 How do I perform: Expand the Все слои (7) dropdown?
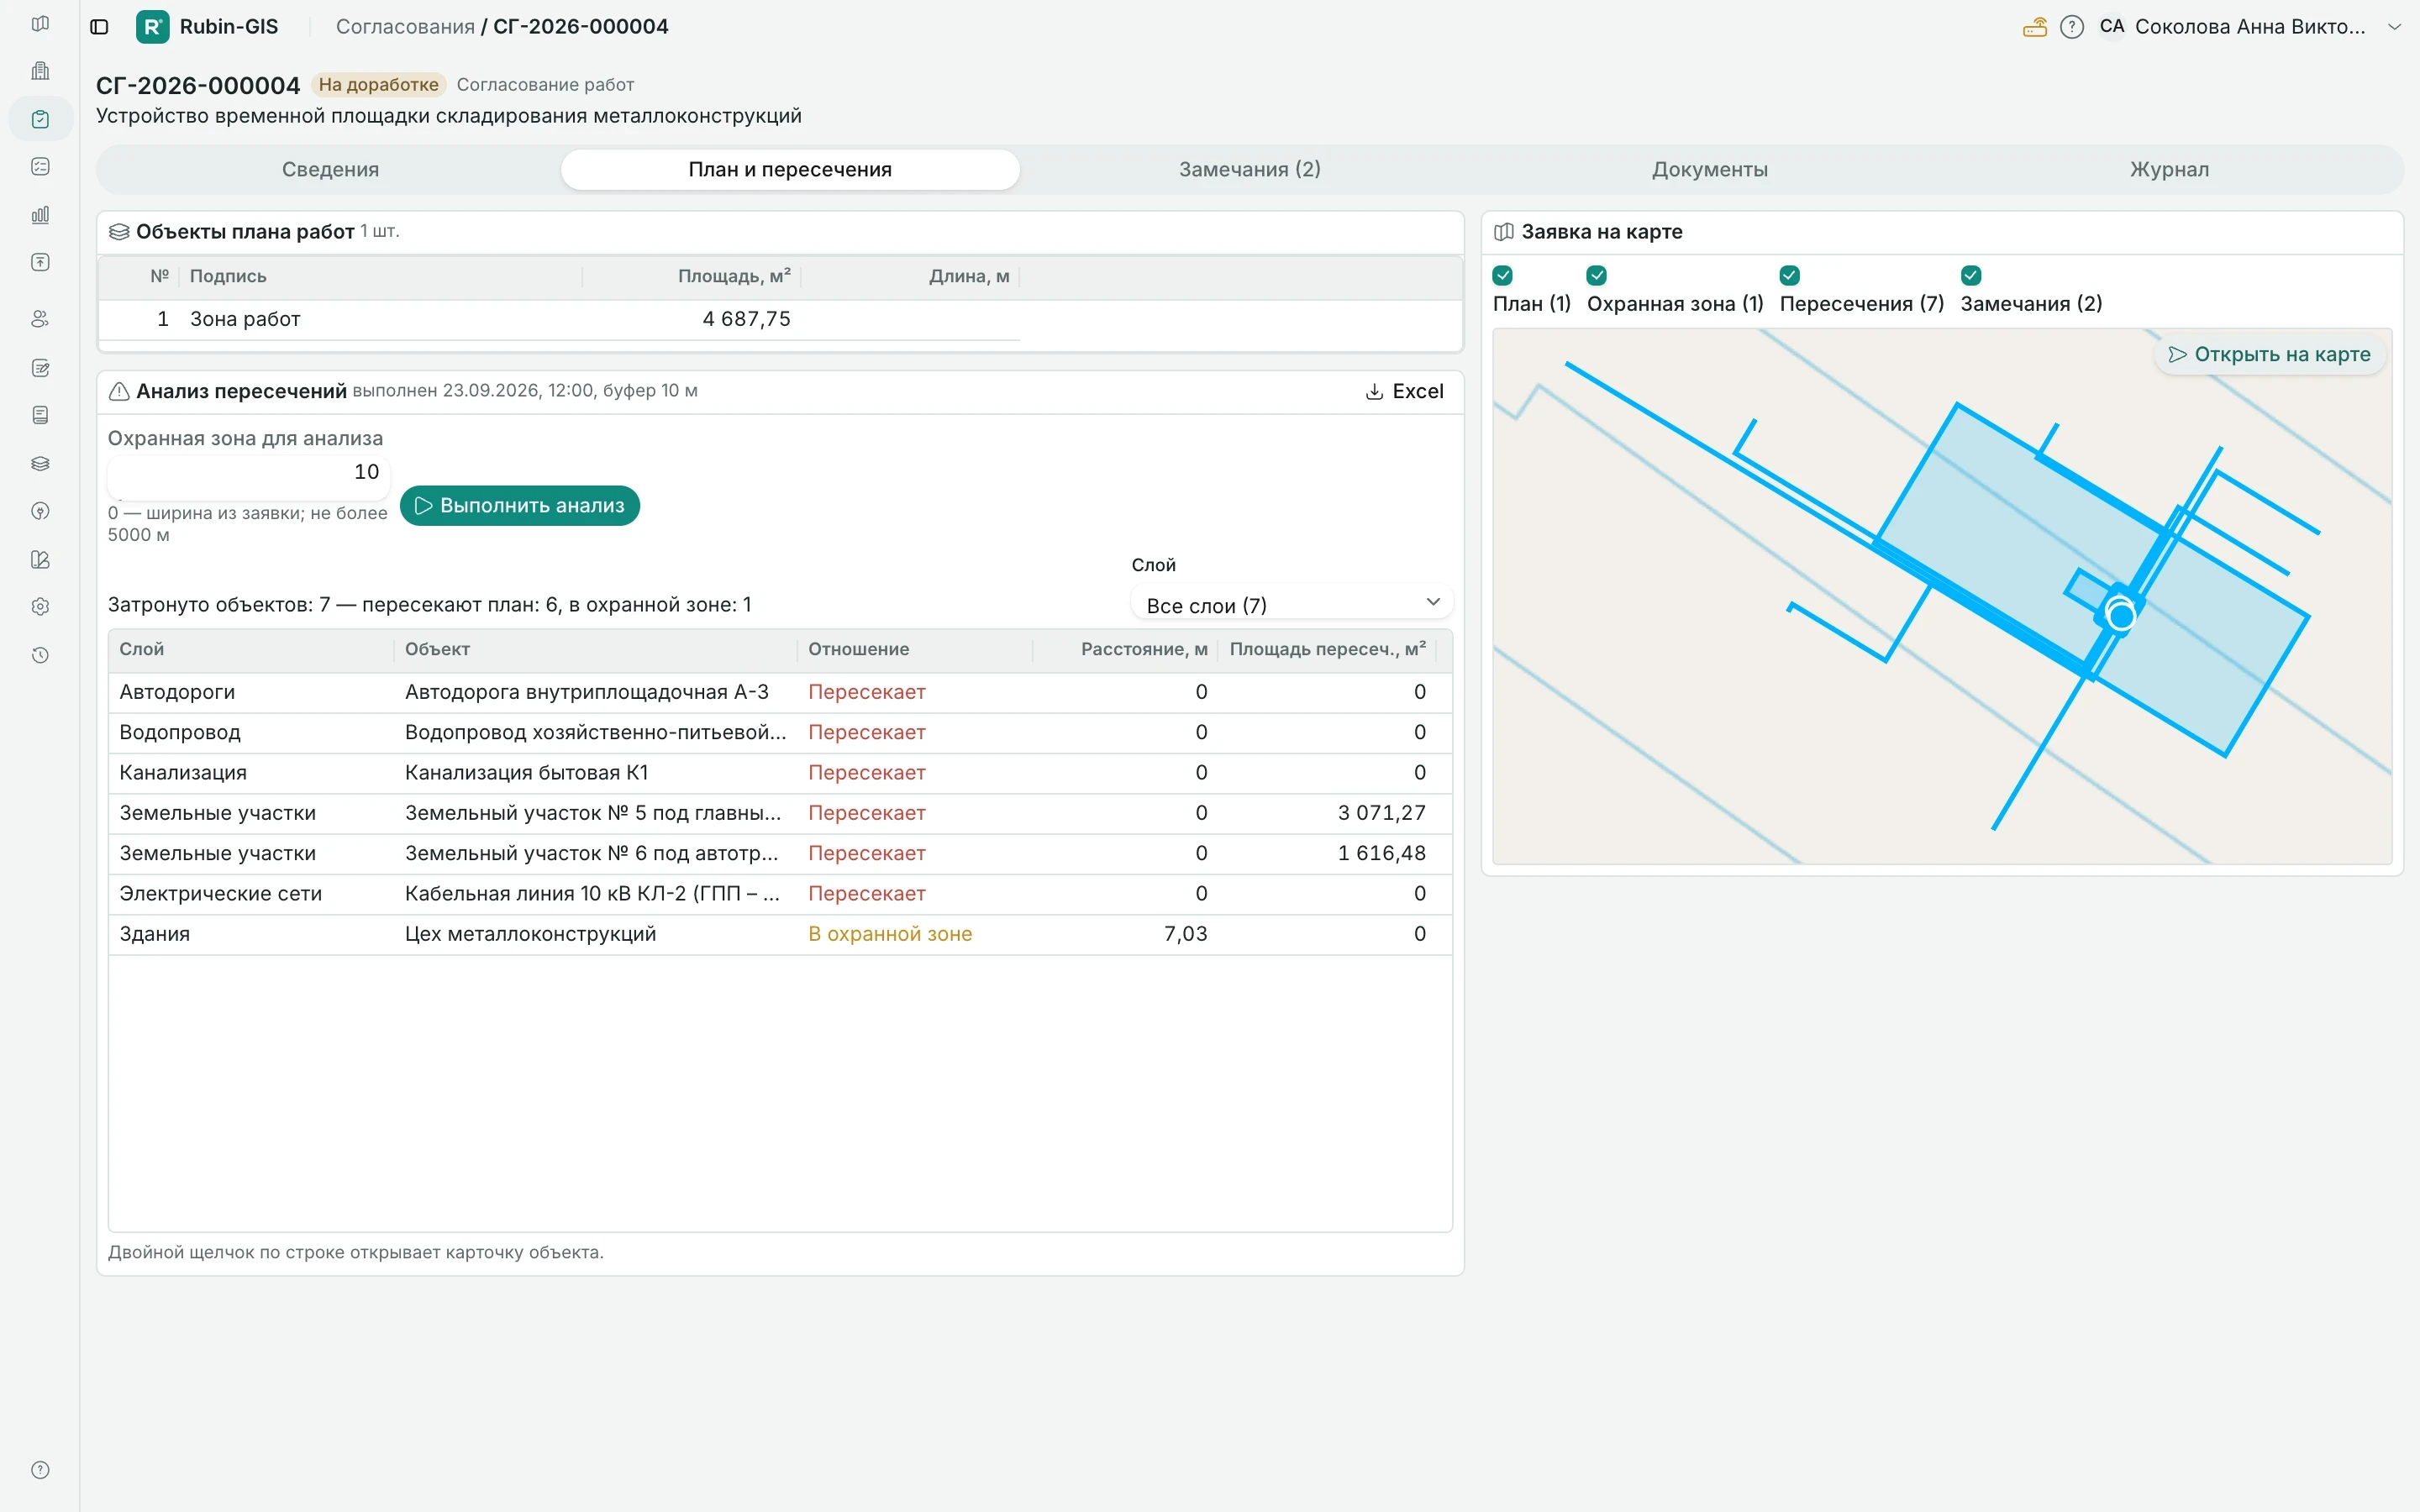click(x=1291, y=604)
